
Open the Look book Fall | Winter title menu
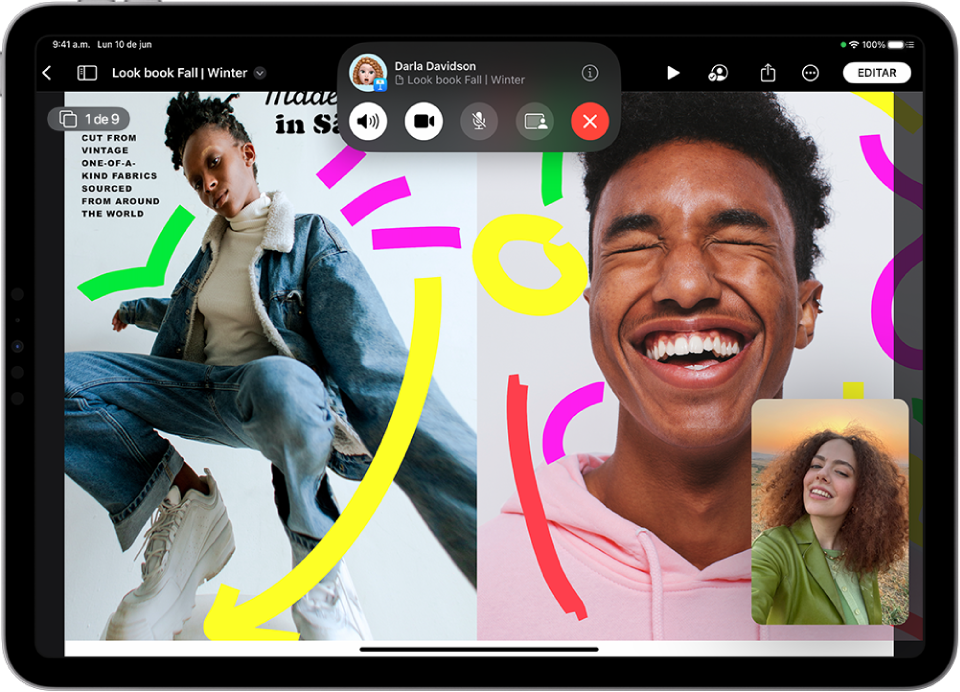coord(259,72)
